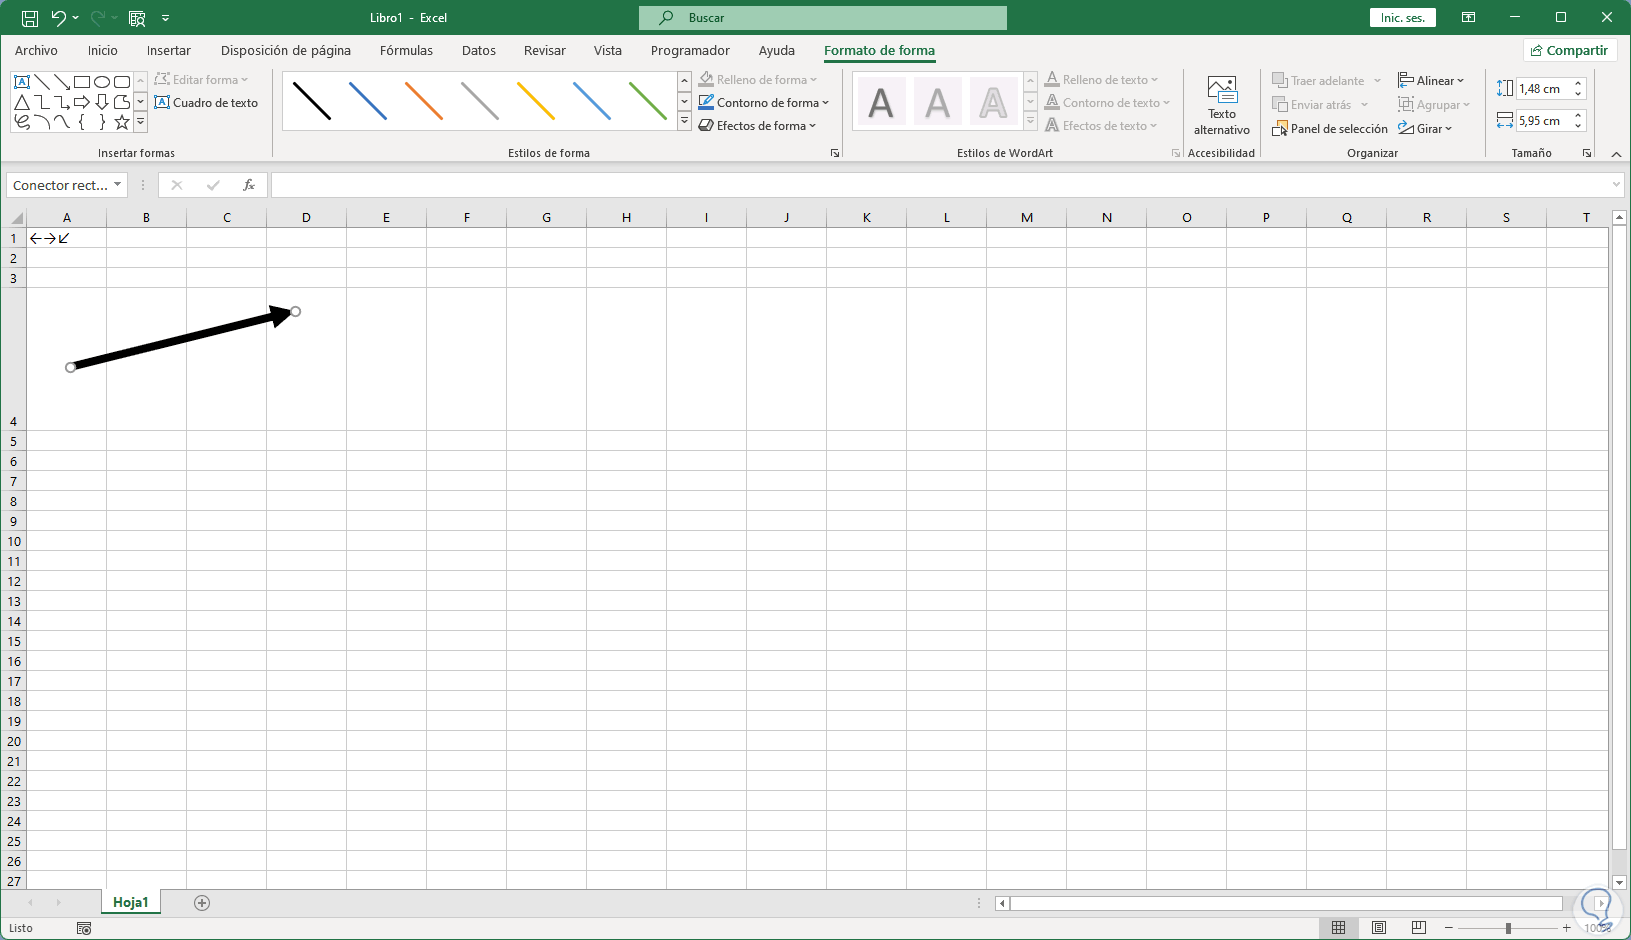
Task: Switch to the Inicio tab
Action: [103, 51]
